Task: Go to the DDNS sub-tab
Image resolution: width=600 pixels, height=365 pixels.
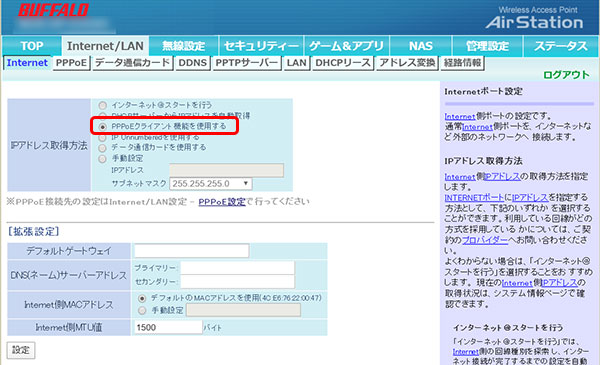Action: tap(192, 63)
